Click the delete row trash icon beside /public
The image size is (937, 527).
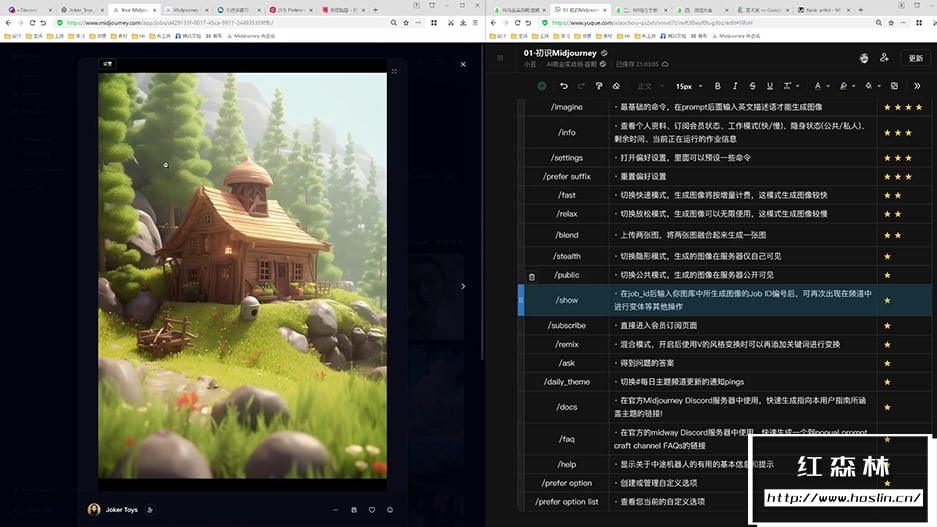pos(531,277)
